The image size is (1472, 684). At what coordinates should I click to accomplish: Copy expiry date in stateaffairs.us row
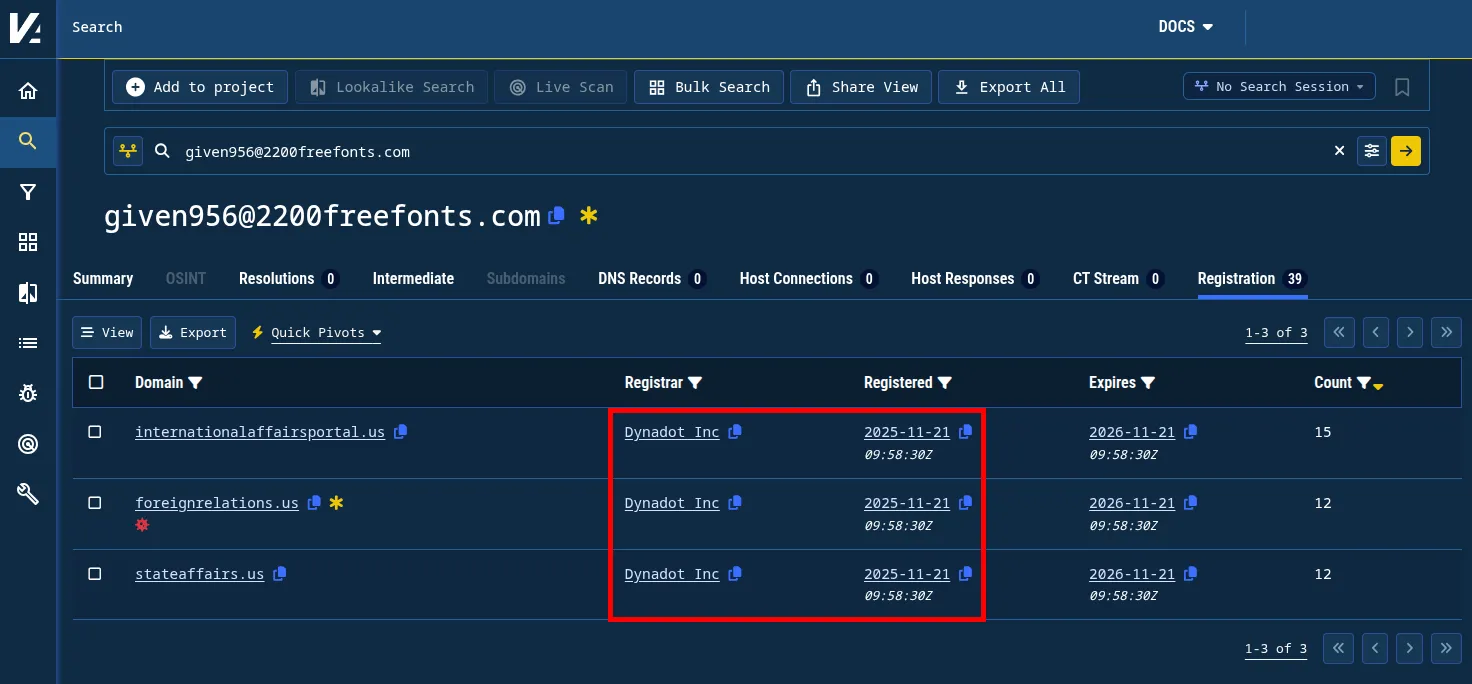click(x=1190, y=574)
